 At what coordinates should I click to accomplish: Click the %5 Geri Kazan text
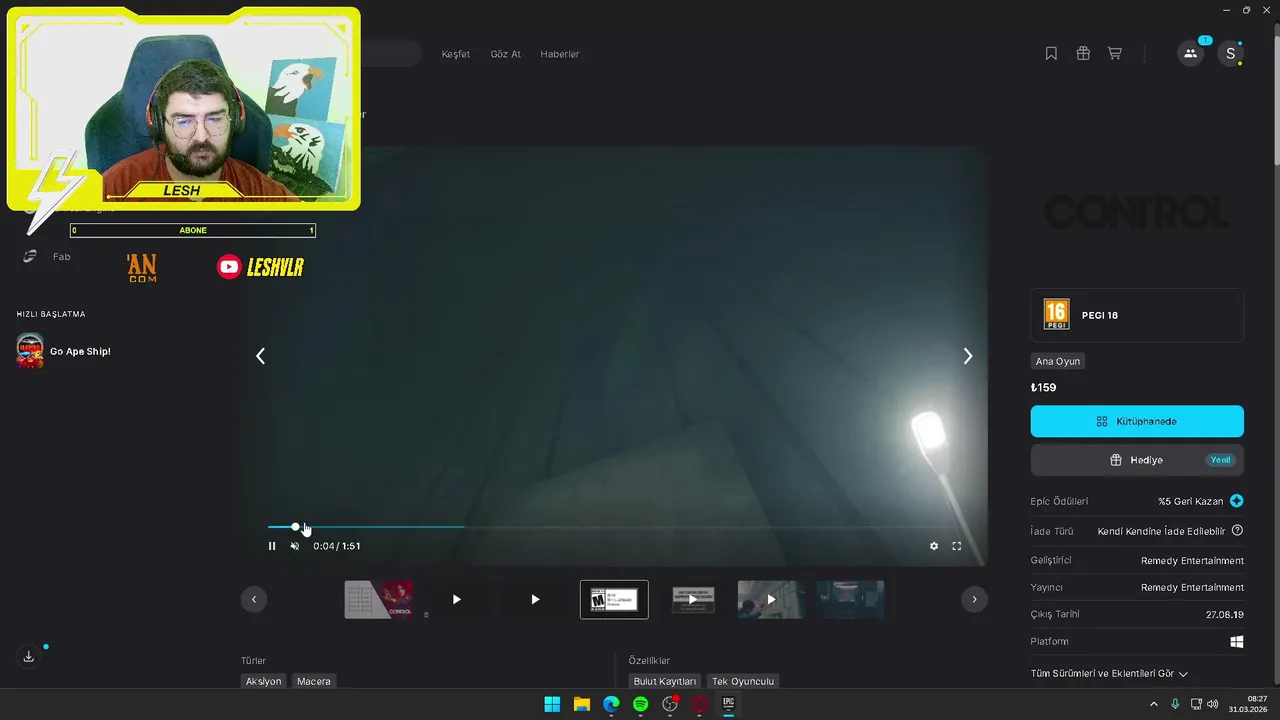[x=1191, y=501]
